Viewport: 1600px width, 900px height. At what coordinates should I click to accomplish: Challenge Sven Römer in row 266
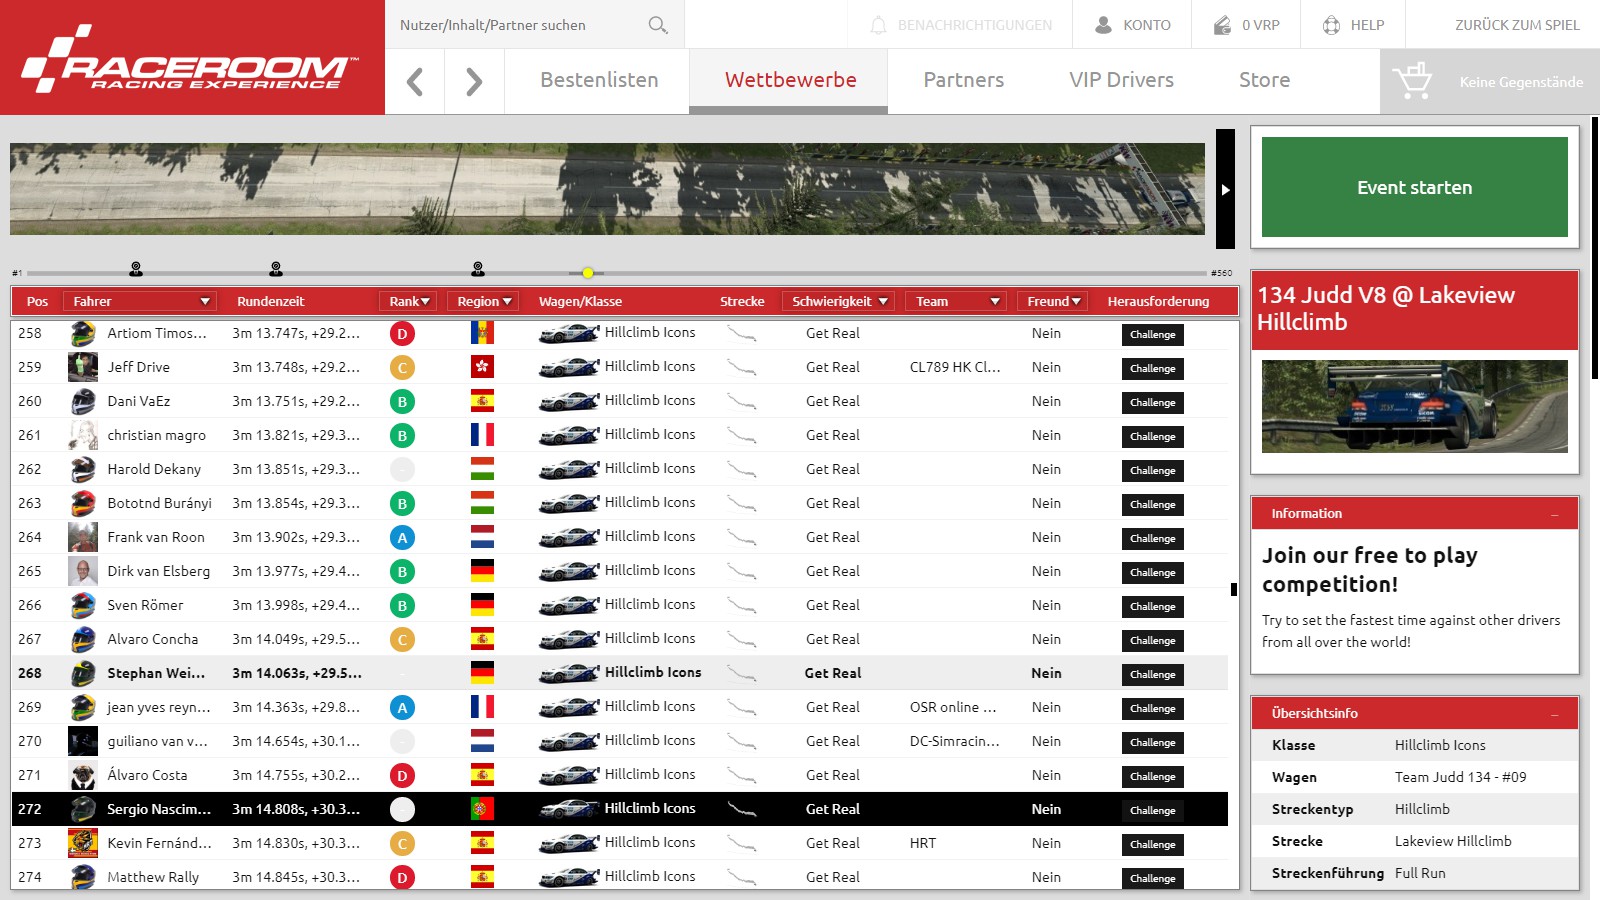(x=1152, y=607)
